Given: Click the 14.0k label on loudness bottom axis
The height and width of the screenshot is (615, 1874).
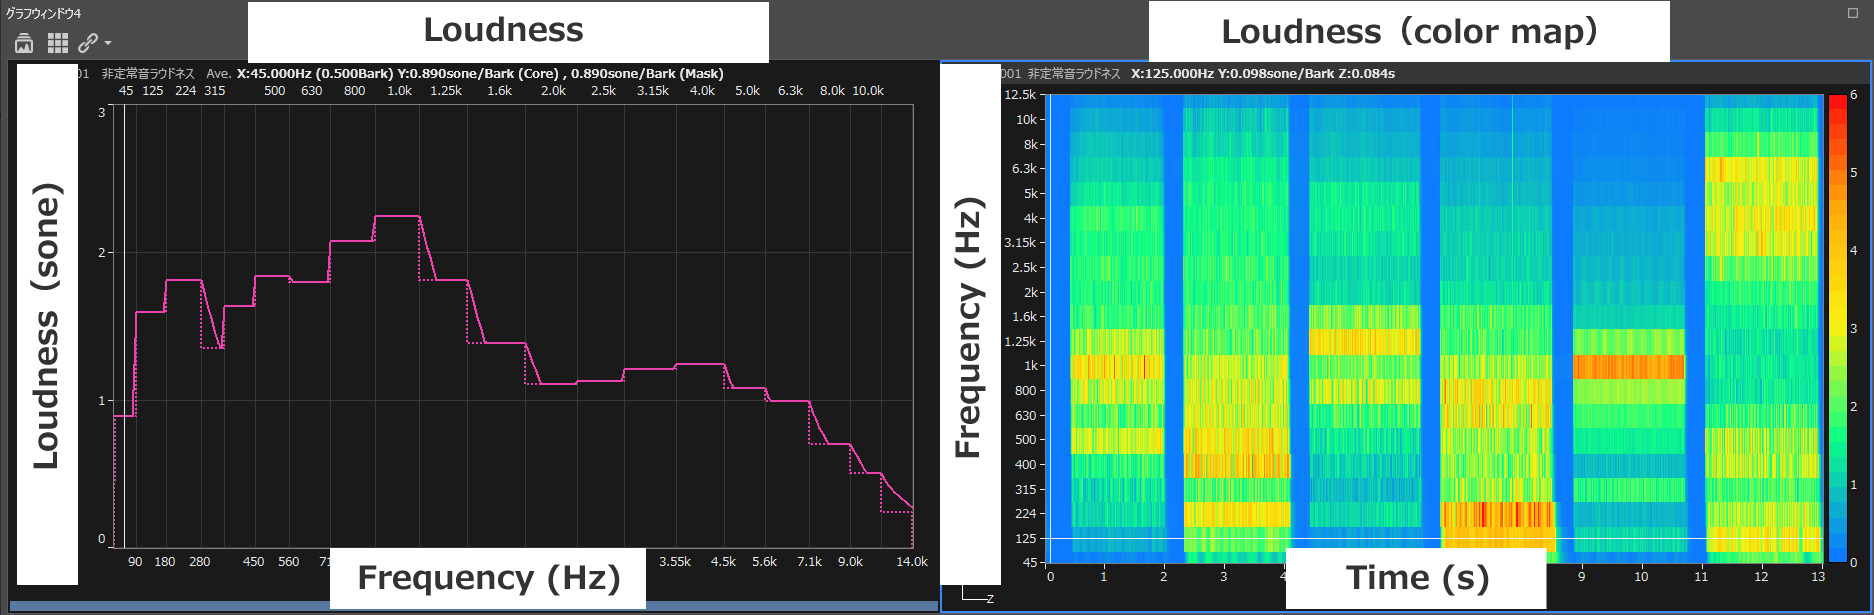Looking at the screenshot, I should 911,562.
